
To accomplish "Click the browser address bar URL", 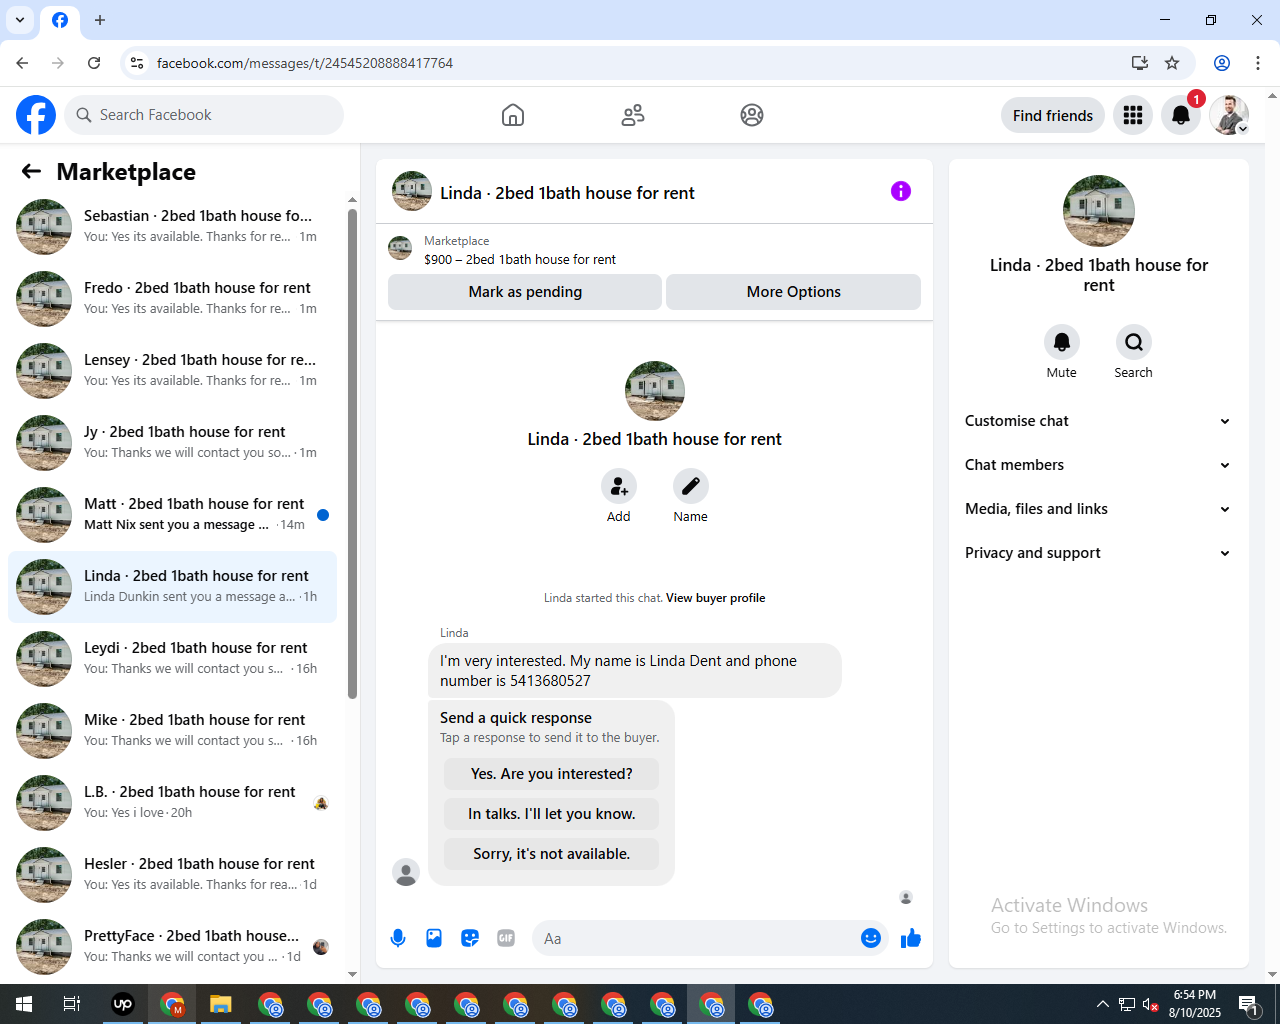I will pos(305,63).
